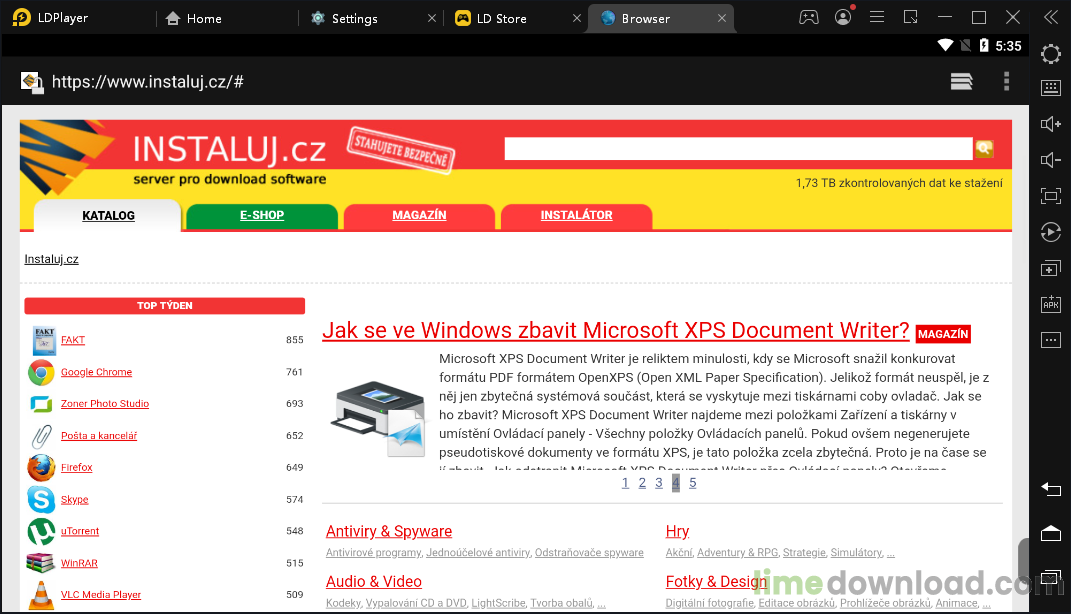Tap the Android home button in sidebar
Image resolution: width=1071 pixels, height=614 pixels.
click(x=1051, y=533)
